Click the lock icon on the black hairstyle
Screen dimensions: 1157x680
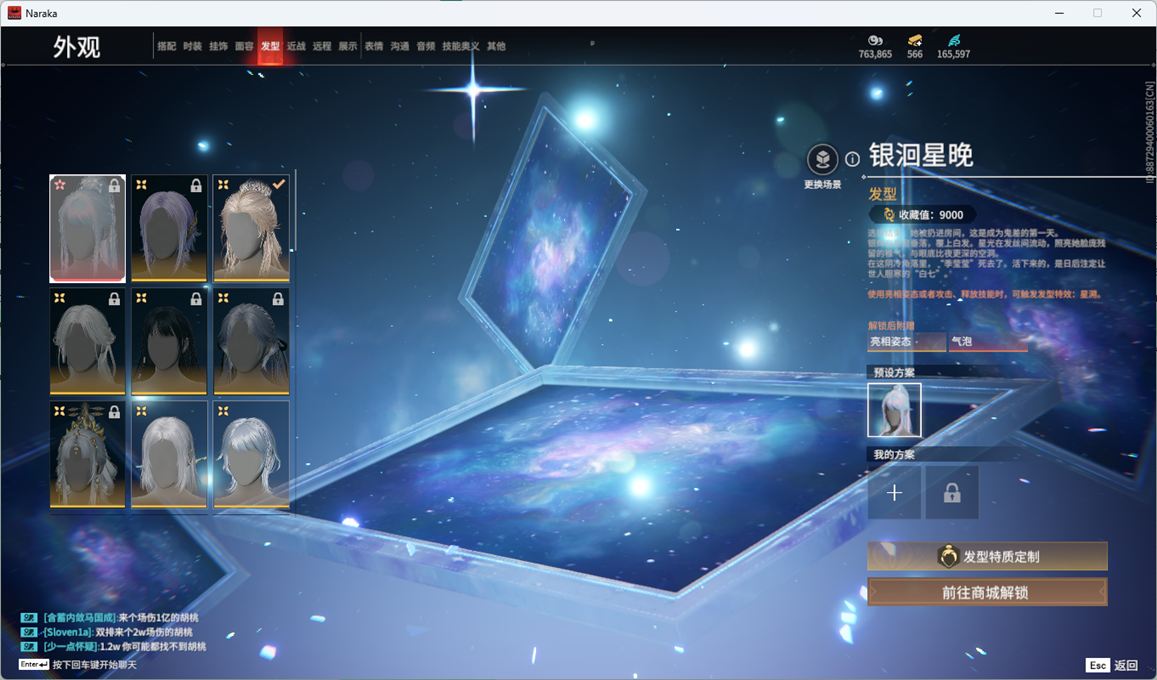196,299
